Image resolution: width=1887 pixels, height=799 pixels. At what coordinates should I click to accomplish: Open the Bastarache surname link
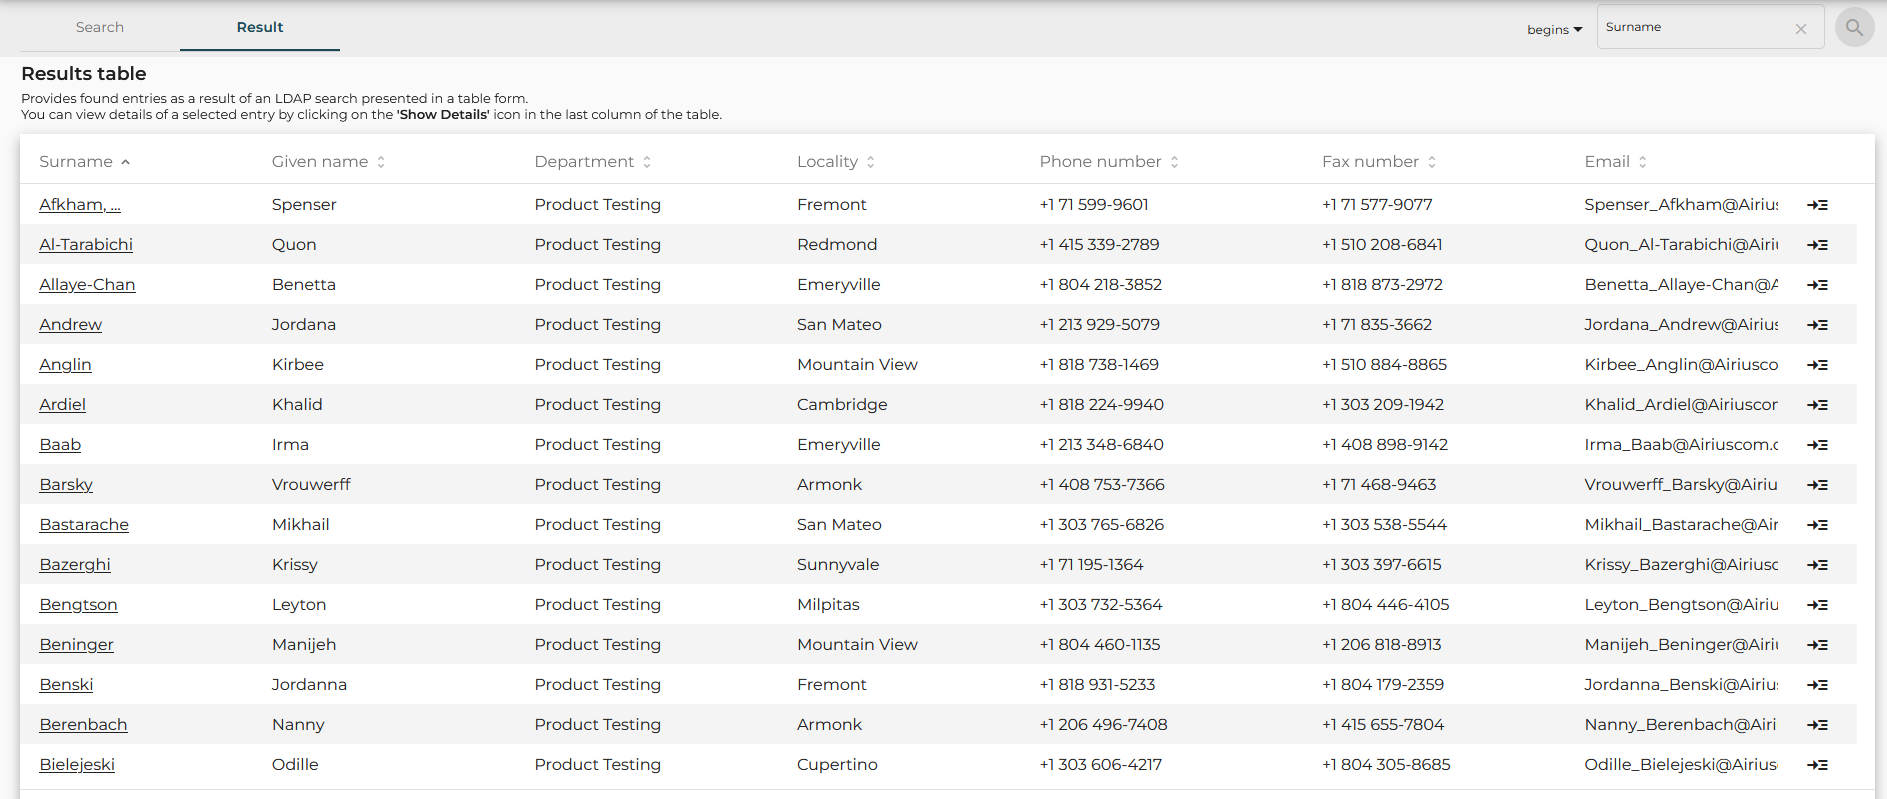click(84, 525)
